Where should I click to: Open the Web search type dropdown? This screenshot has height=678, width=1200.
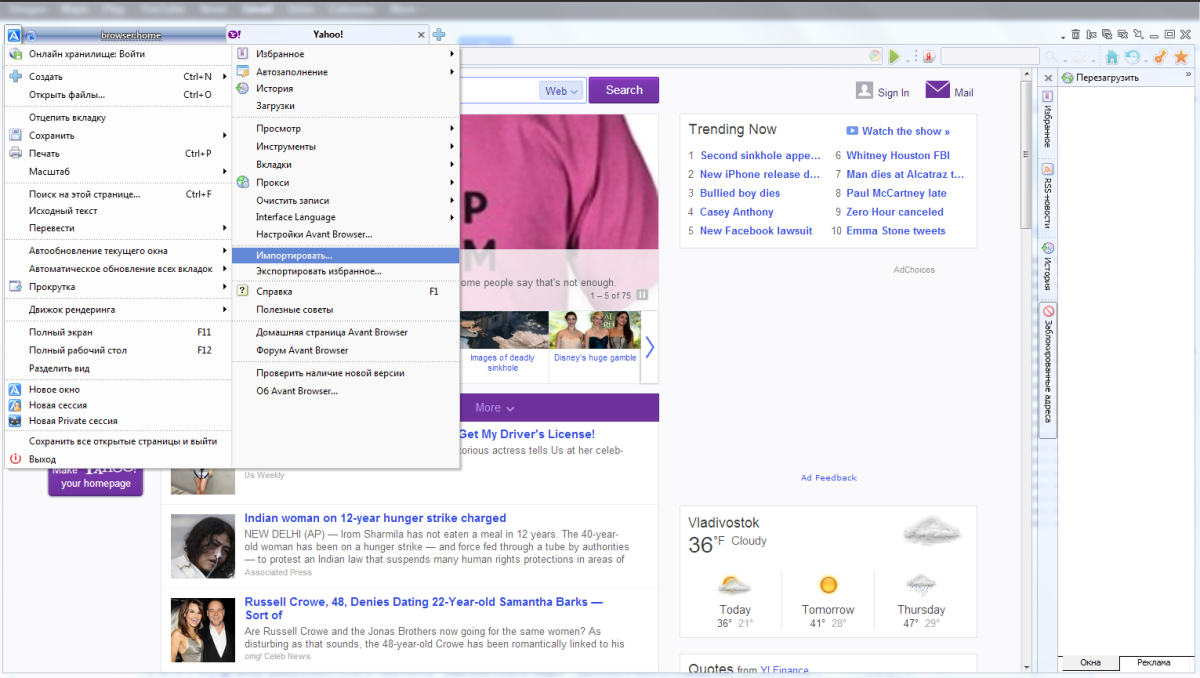click(562, 91)
